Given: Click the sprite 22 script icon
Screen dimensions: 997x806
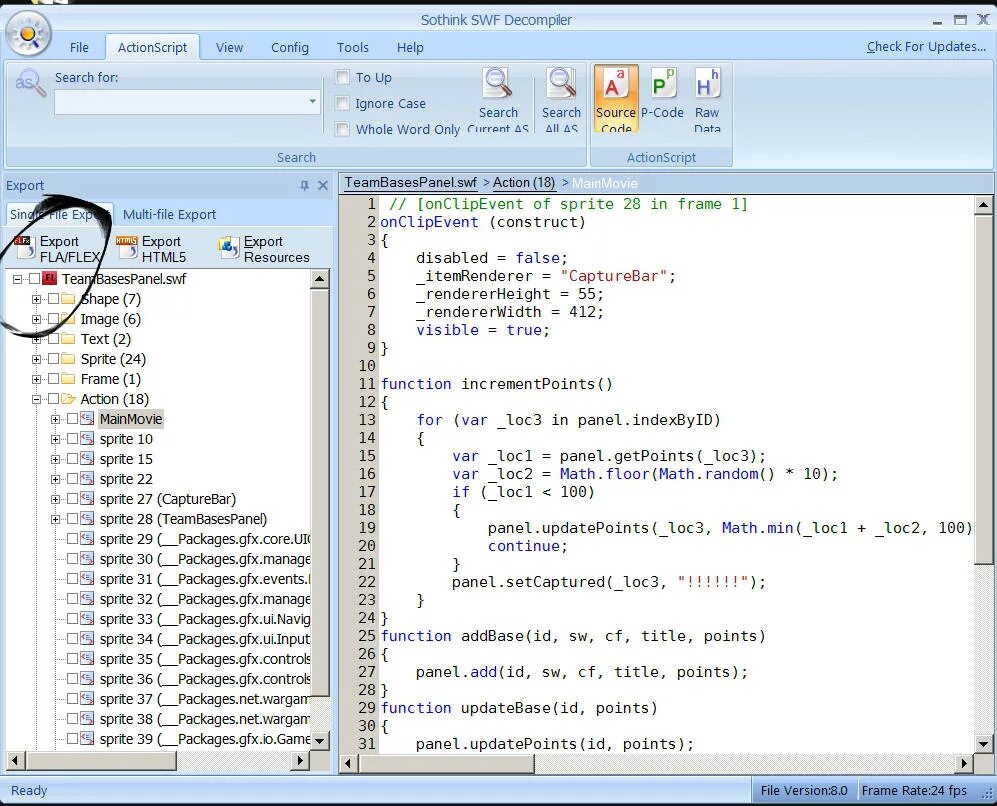Looking at the screenshot, I should tap(88, 479).
